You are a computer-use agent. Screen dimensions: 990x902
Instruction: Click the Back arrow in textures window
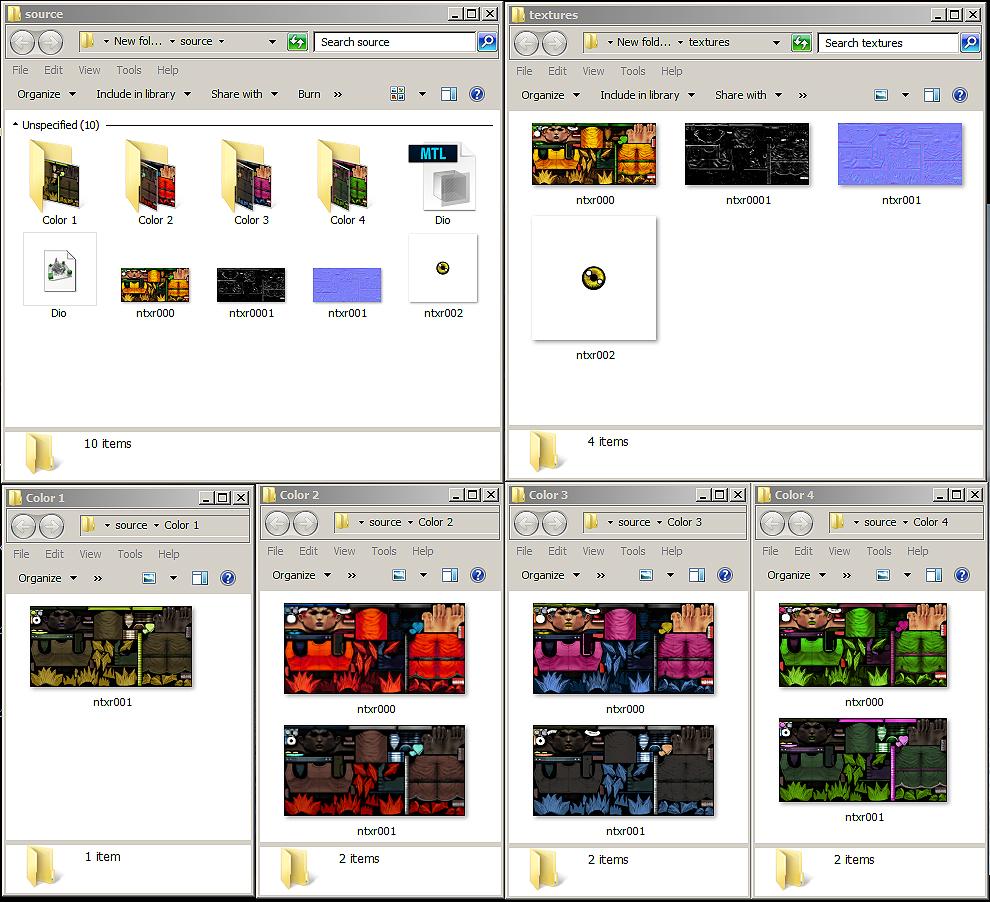pos(527,44)
